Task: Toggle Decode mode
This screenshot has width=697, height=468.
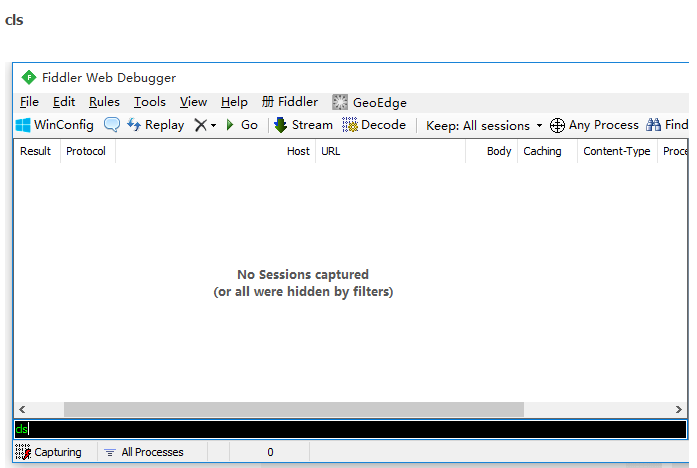Action: coord(374,125)
